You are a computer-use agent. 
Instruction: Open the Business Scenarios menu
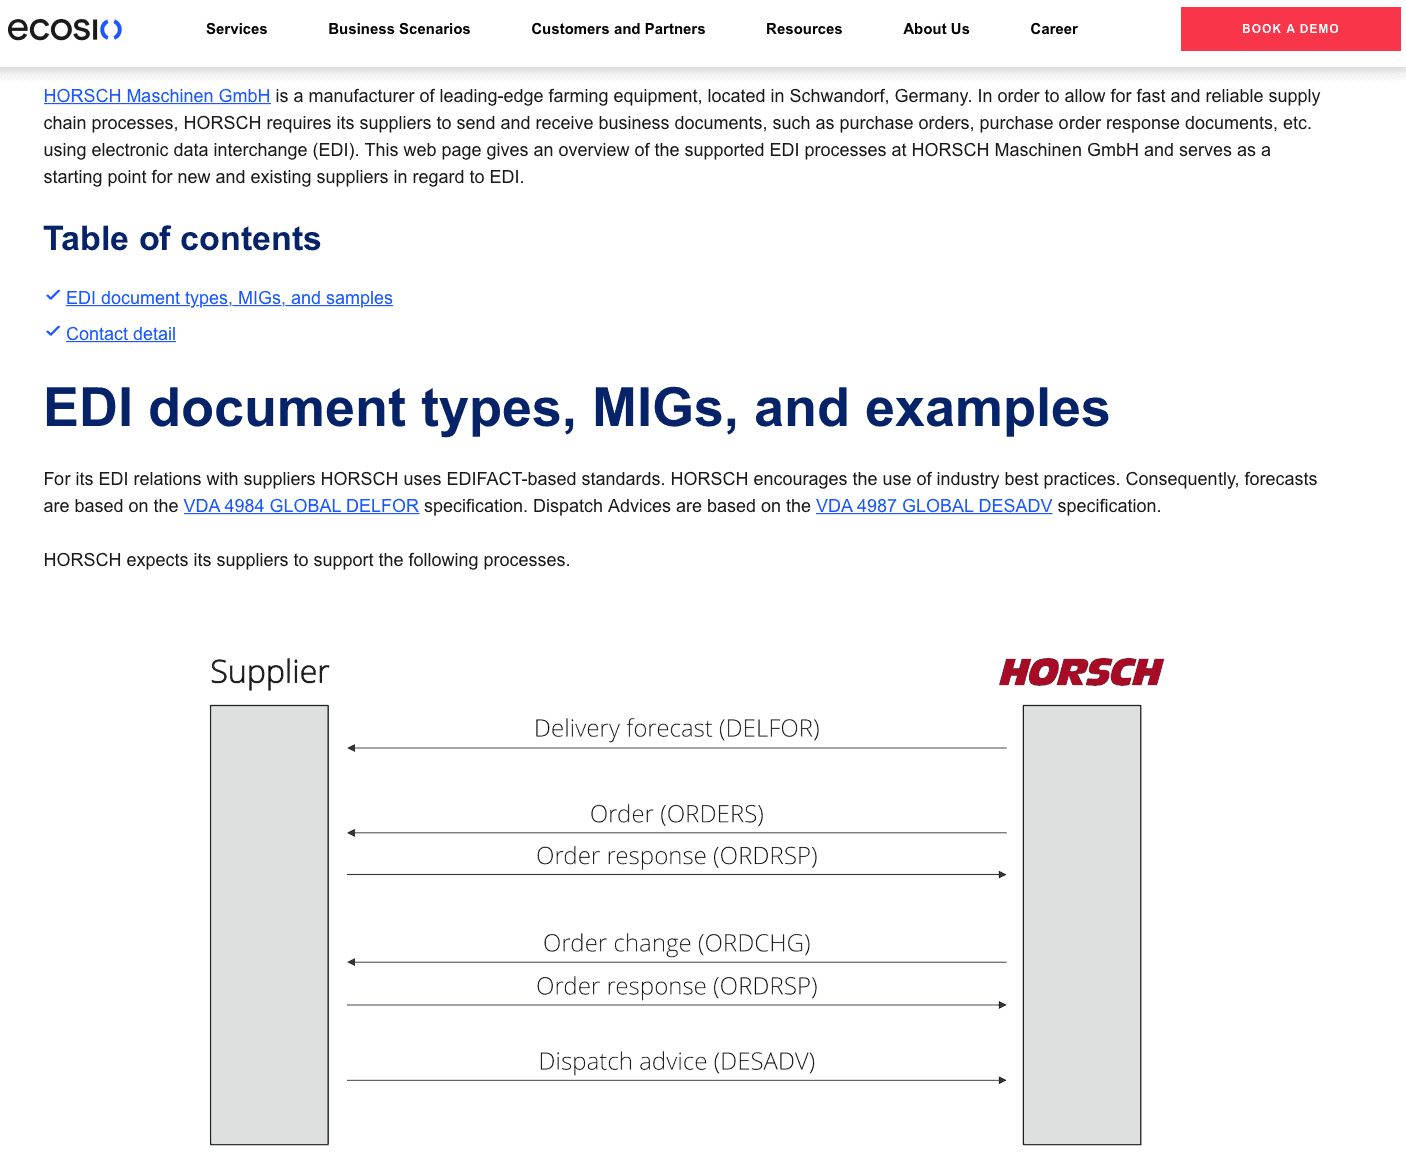click(x=399, y=29)
